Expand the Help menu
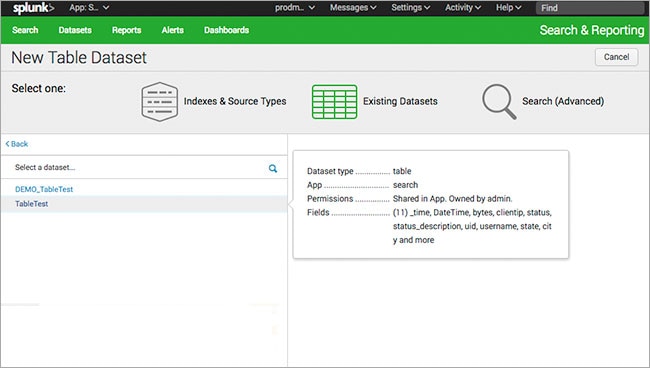This screenshot has width=650, height=368. (x=509, y=7)
